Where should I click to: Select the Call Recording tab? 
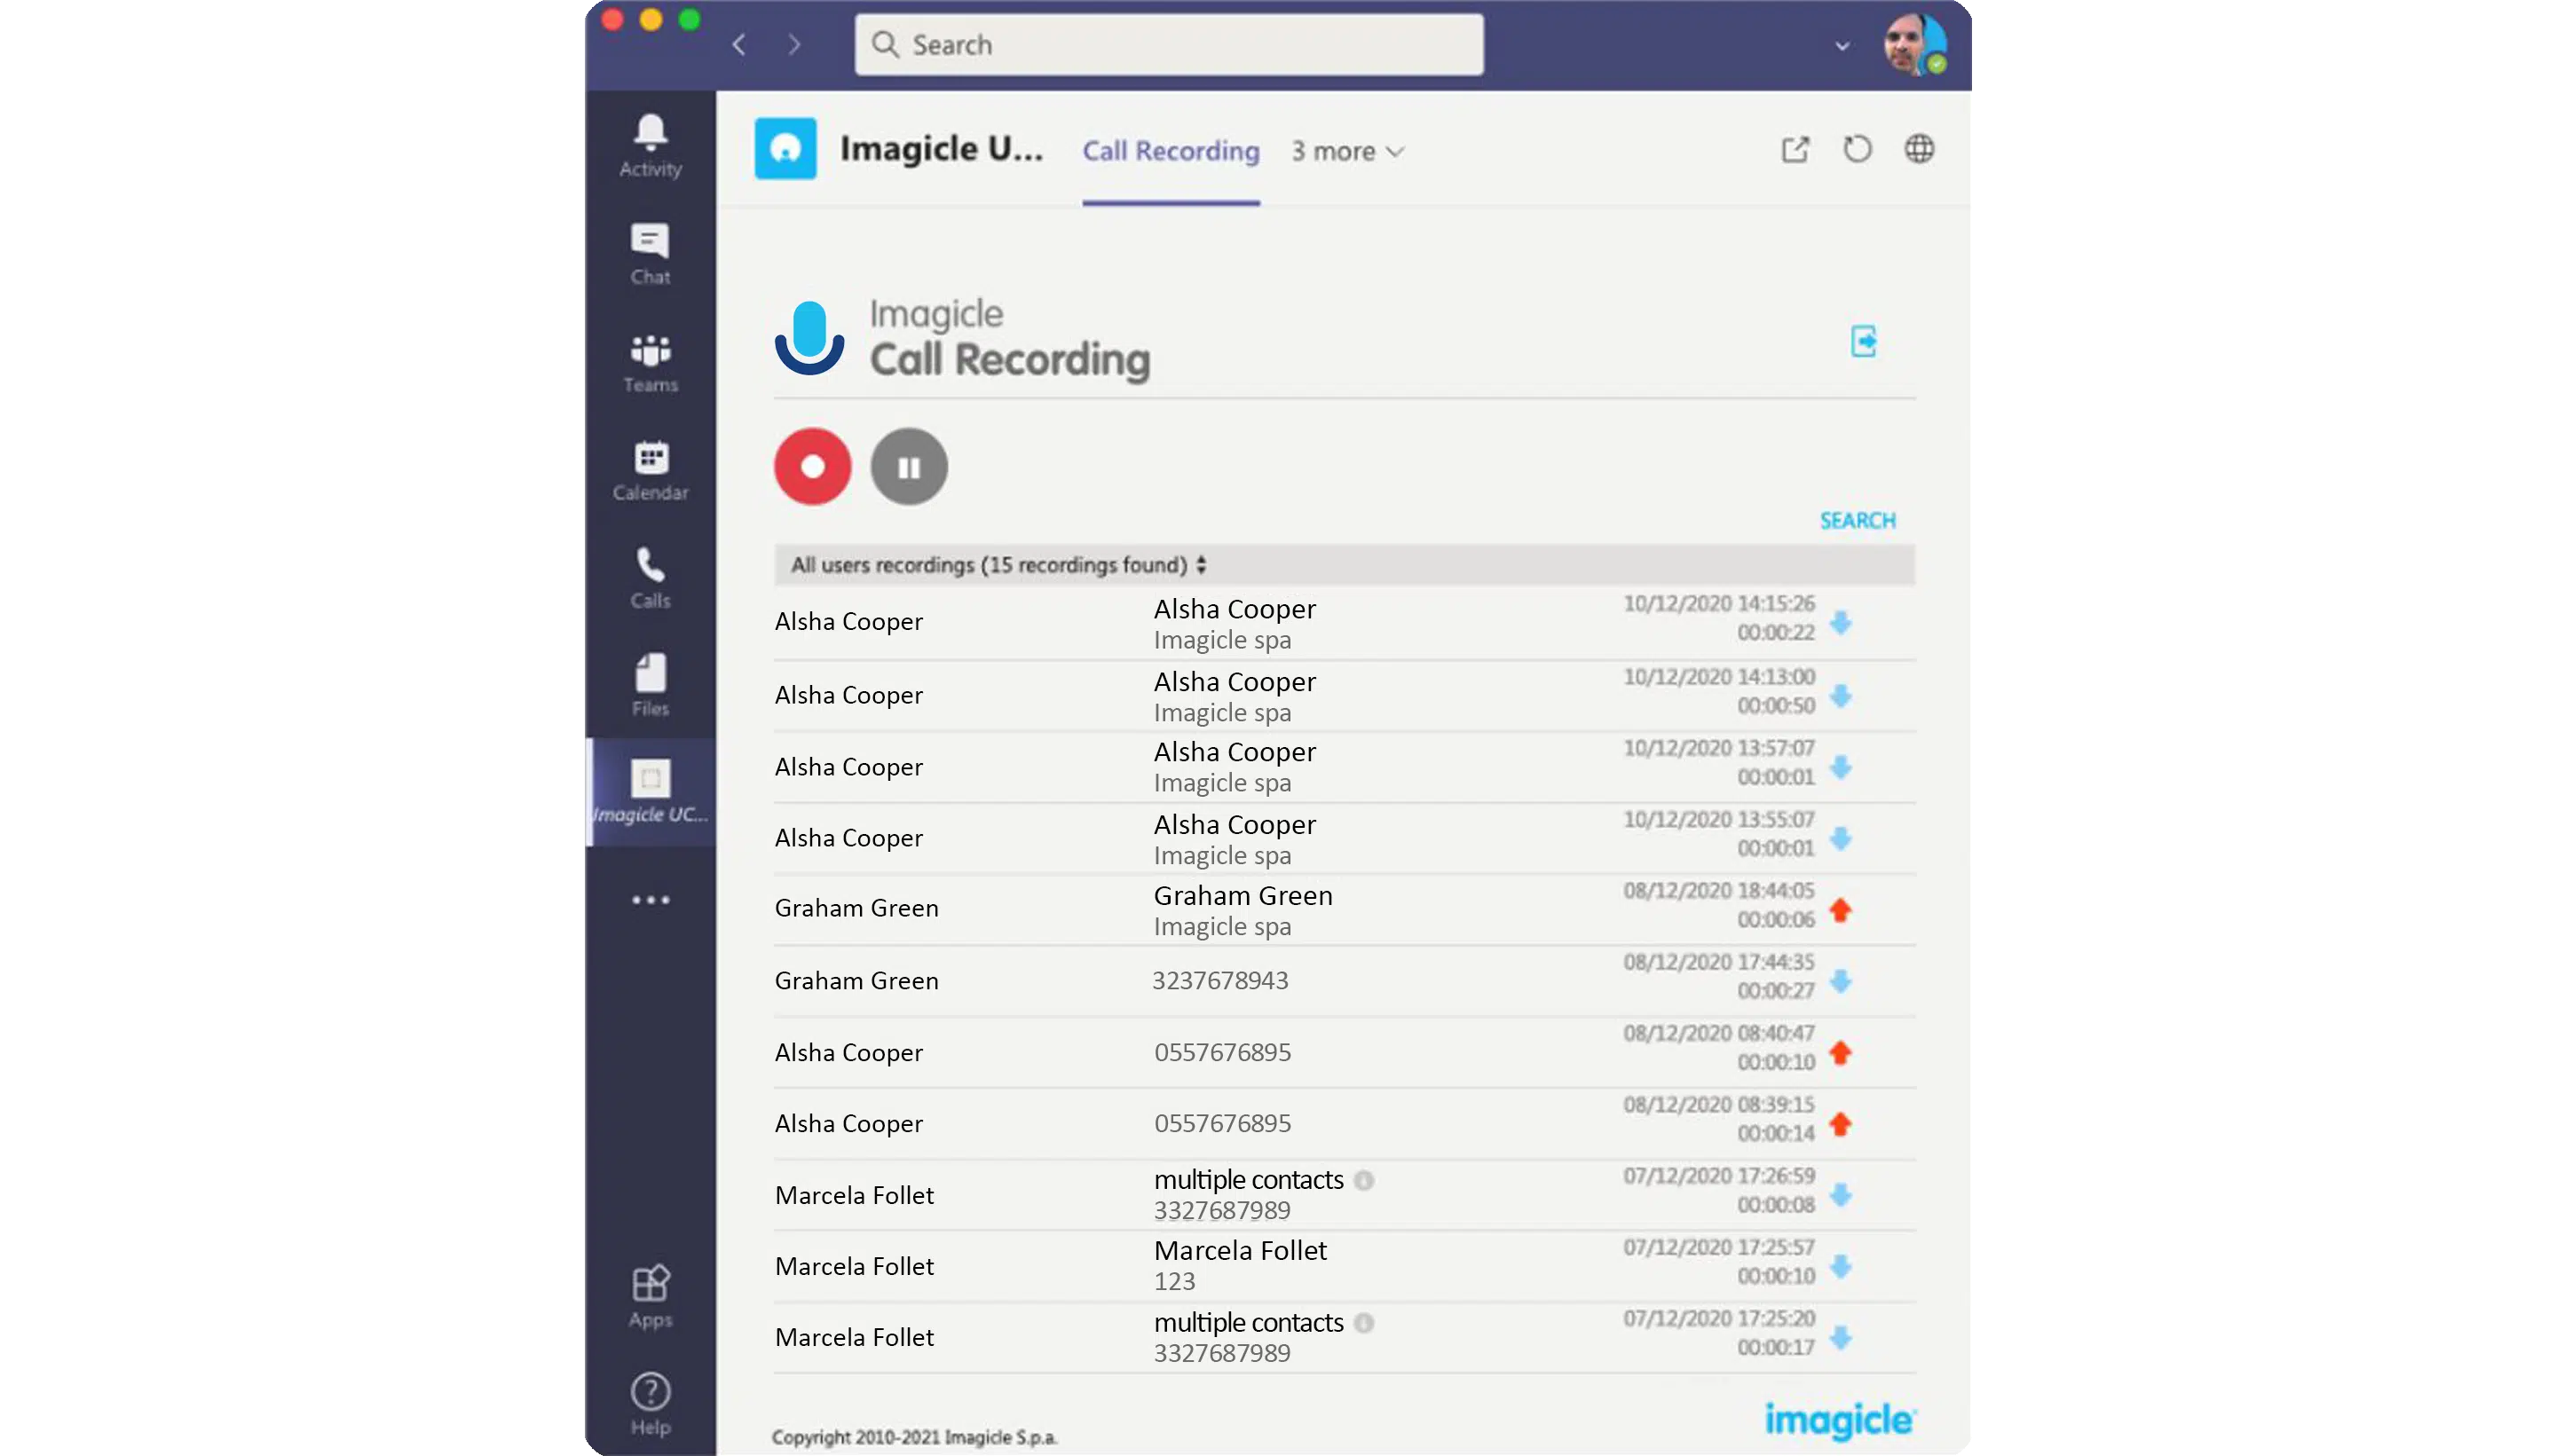[1170, 151]
